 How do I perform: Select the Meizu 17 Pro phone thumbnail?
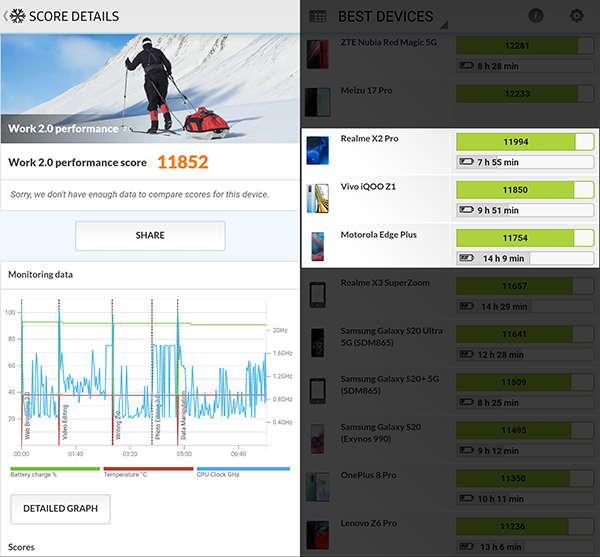tap(317, 102)
